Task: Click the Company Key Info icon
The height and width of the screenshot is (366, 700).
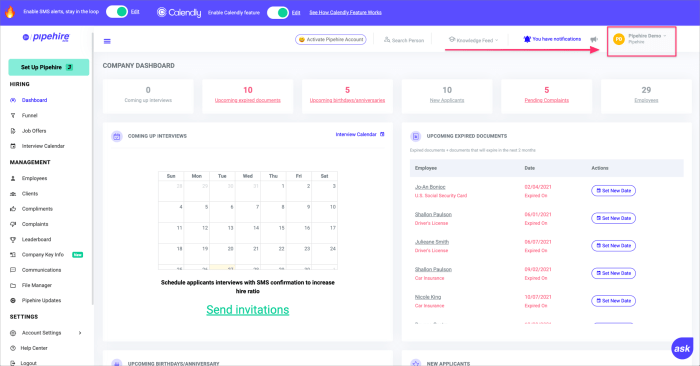Action: (13, 254)
